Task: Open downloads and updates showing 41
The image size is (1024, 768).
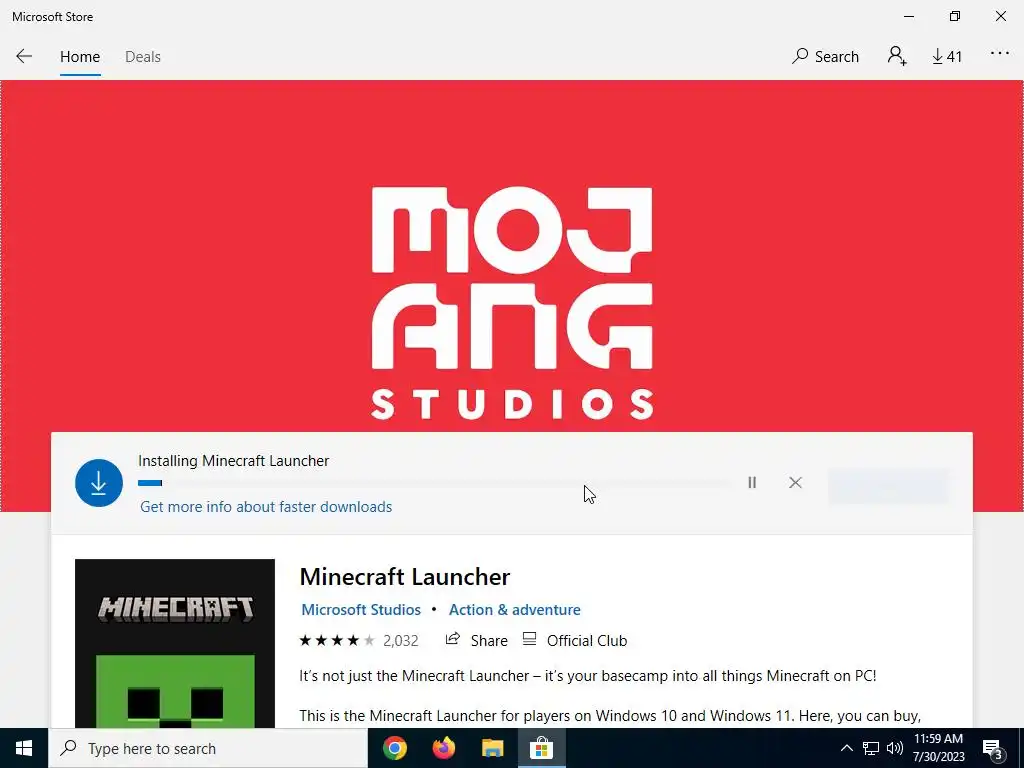Action: pos(947,57)
